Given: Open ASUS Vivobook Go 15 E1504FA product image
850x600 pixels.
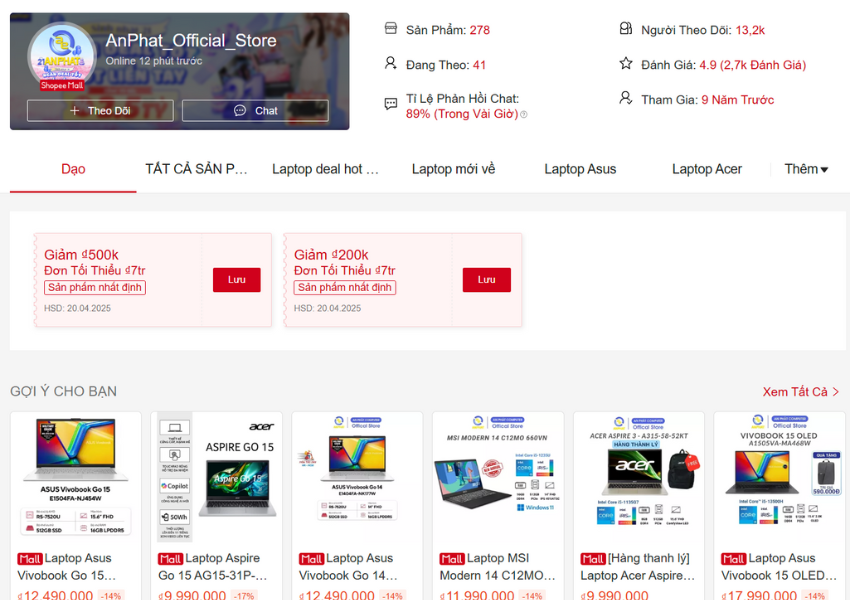Looking at the screenshot, I should tap(76, 477).
